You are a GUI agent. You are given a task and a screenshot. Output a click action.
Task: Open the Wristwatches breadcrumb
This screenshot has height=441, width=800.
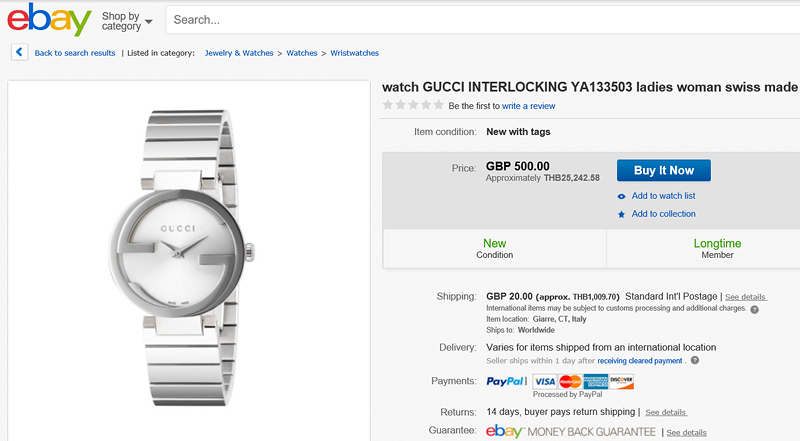tap(355, 53)
